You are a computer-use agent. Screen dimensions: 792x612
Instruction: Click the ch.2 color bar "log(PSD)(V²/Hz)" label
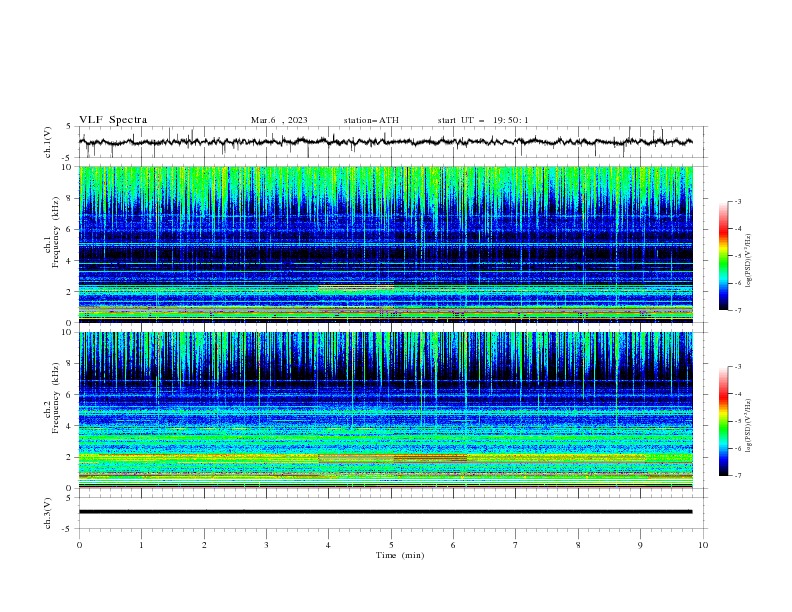749,426
